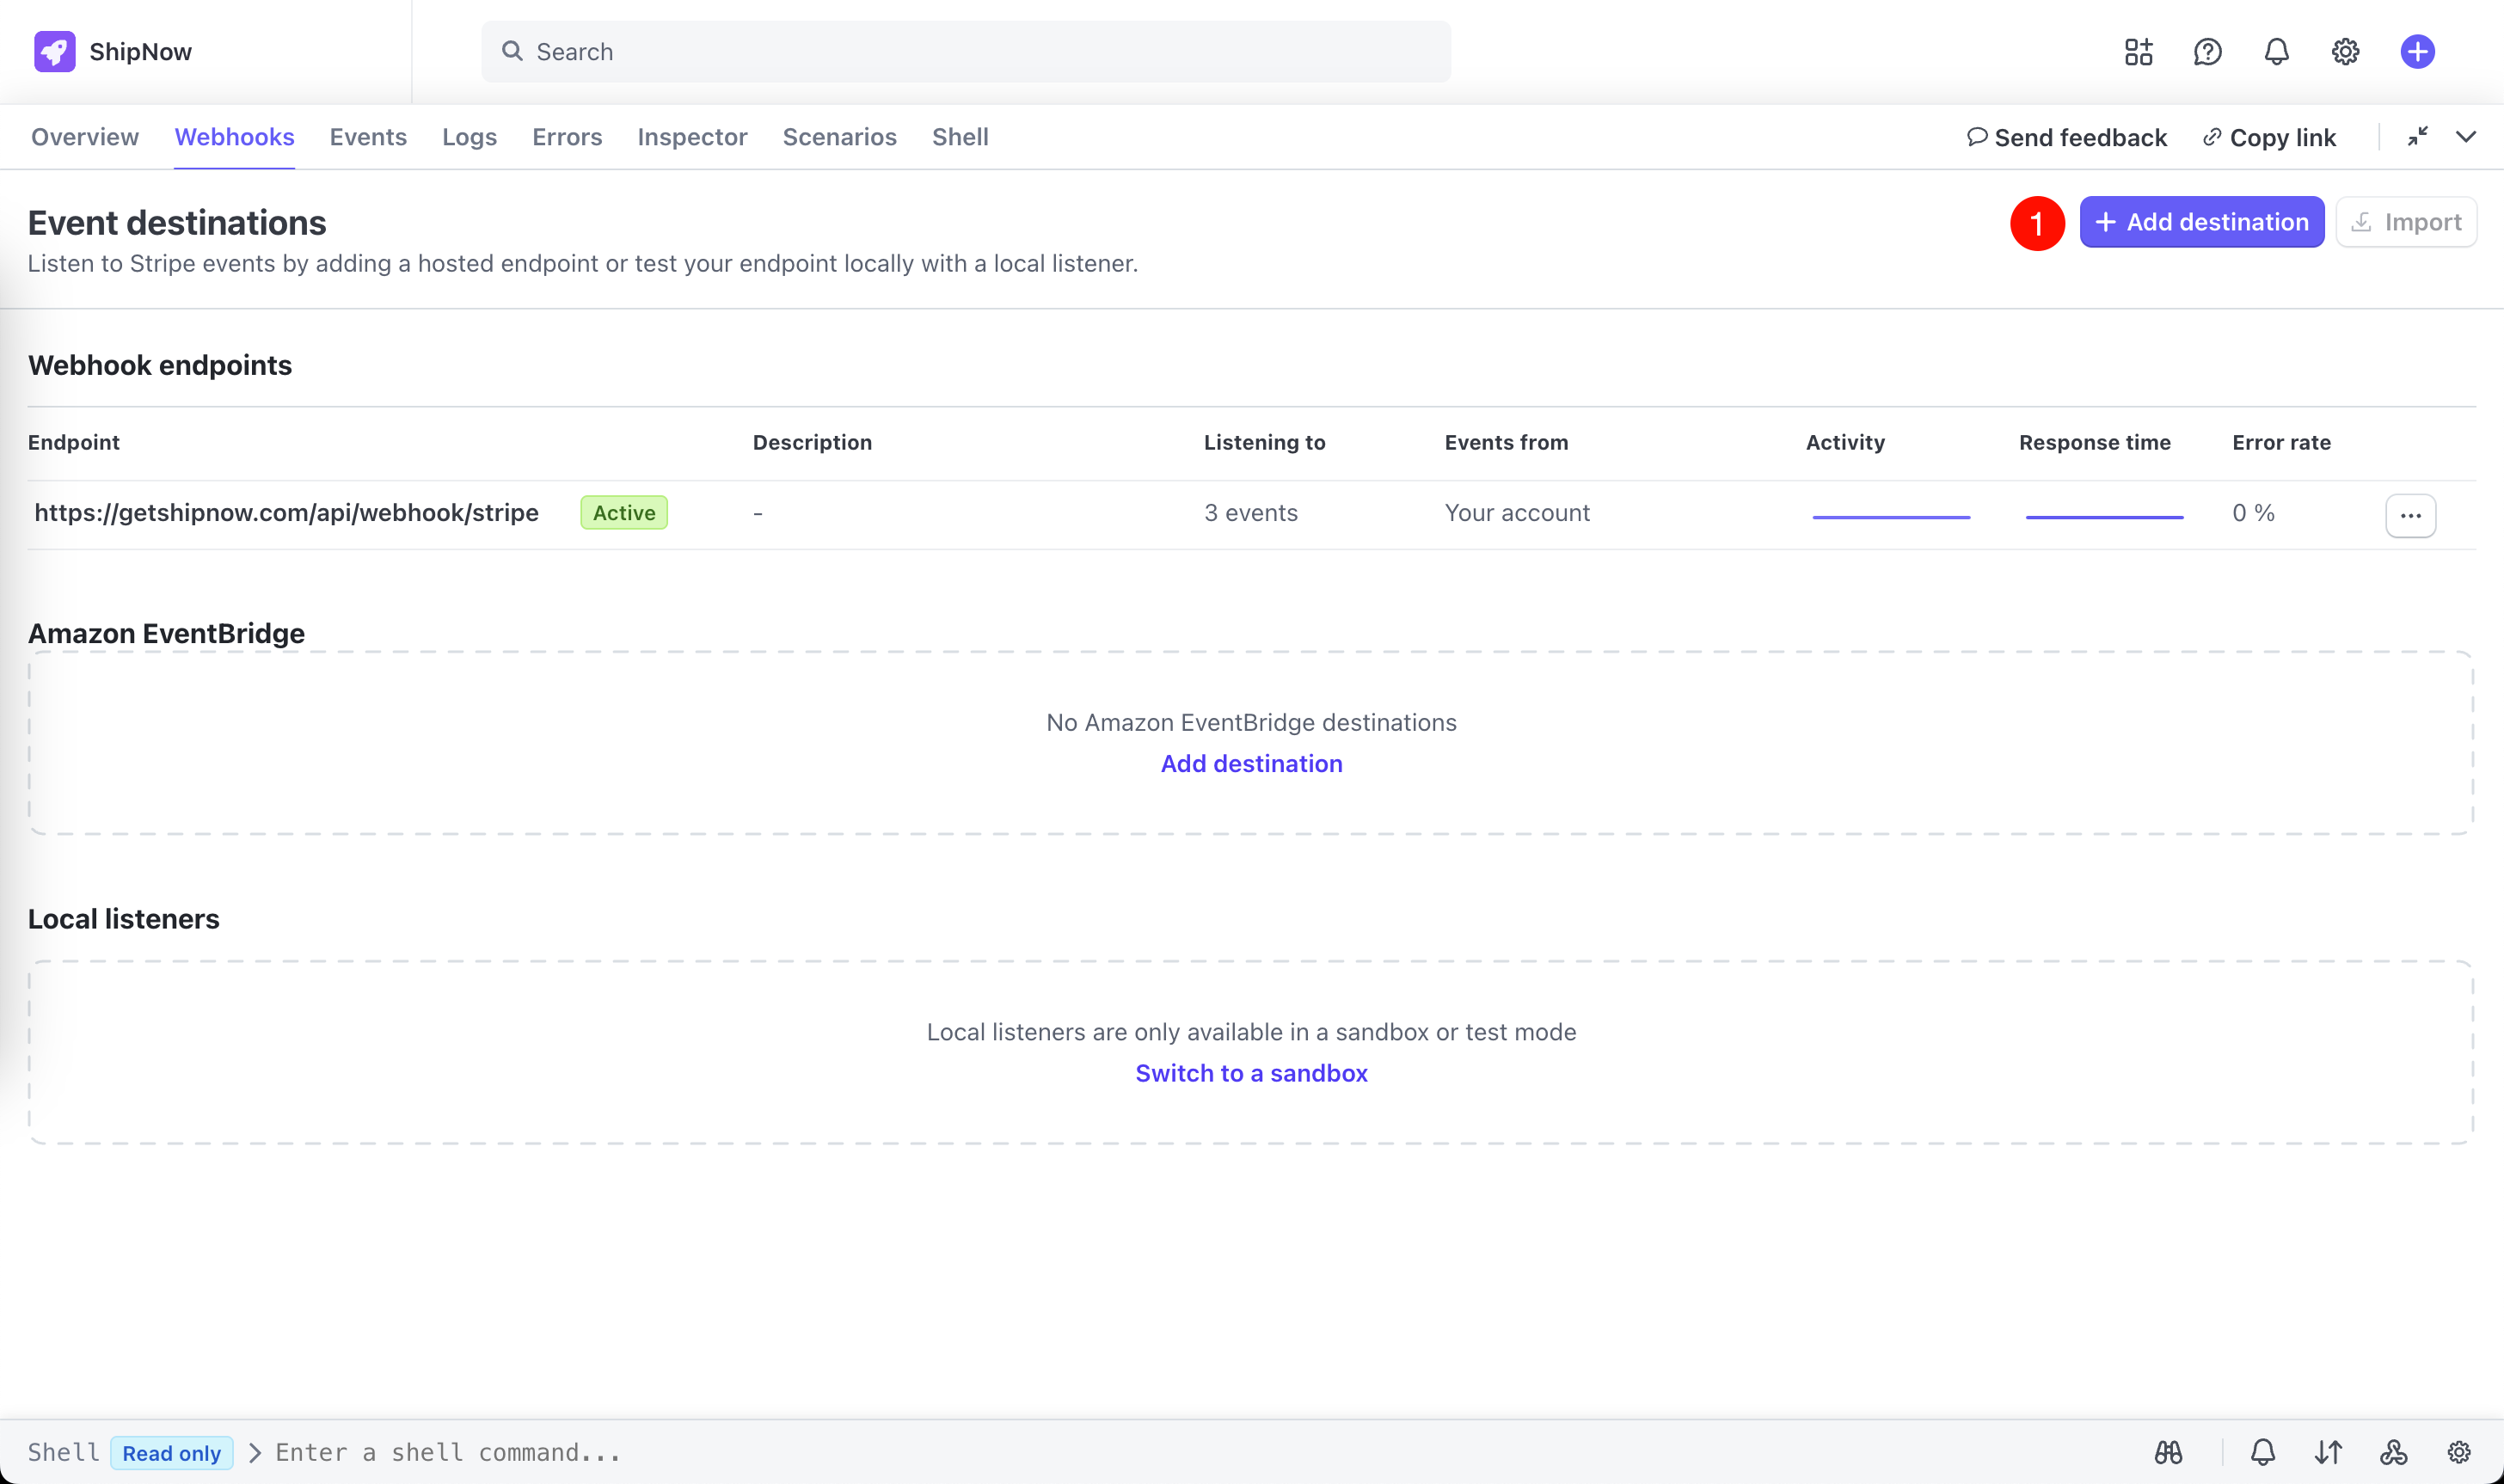
Task: Open the bottom bar settings gear
Action: (2459, 1452)
